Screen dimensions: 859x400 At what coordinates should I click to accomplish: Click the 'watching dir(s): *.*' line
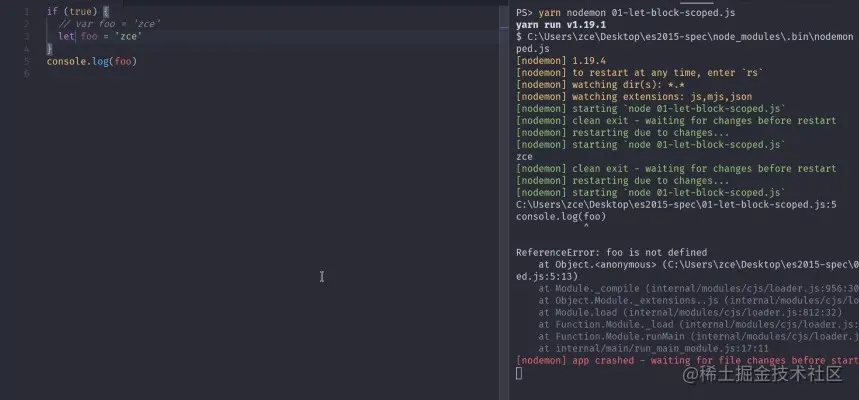(x=600, y=85)
